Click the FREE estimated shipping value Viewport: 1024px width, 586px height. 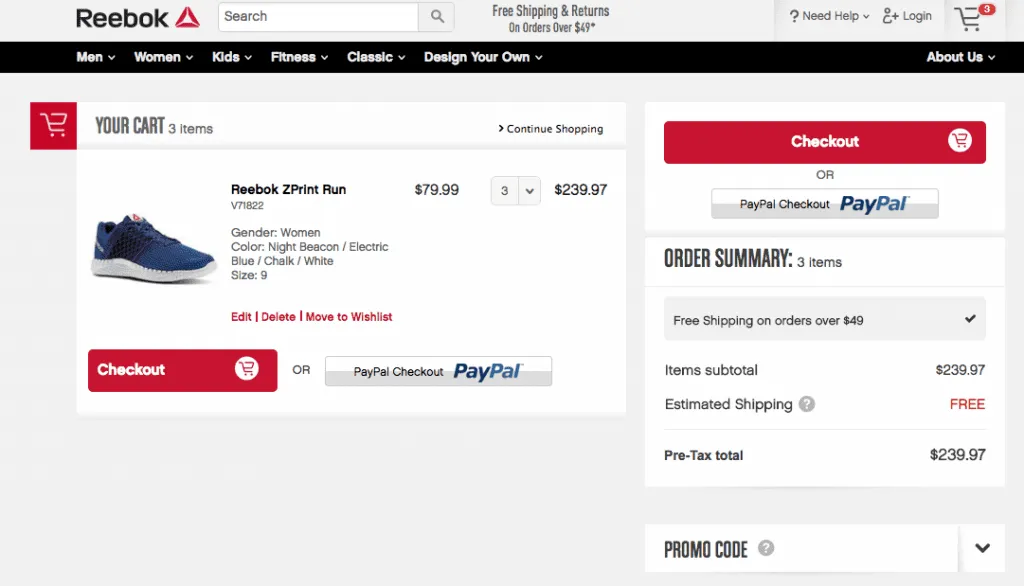pos(967,404)
